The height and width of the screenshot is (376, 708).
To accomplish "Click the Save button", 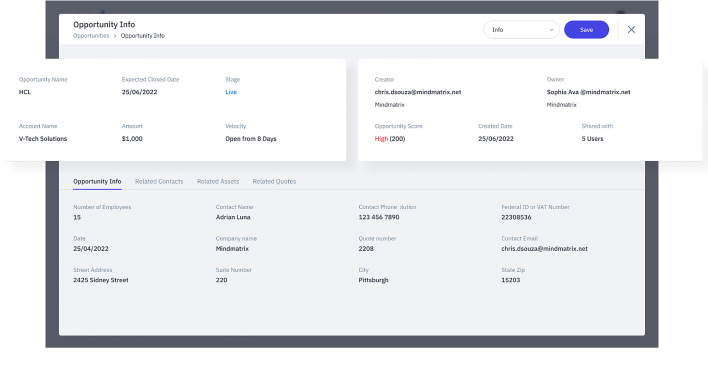I will (x=586, y=30).
